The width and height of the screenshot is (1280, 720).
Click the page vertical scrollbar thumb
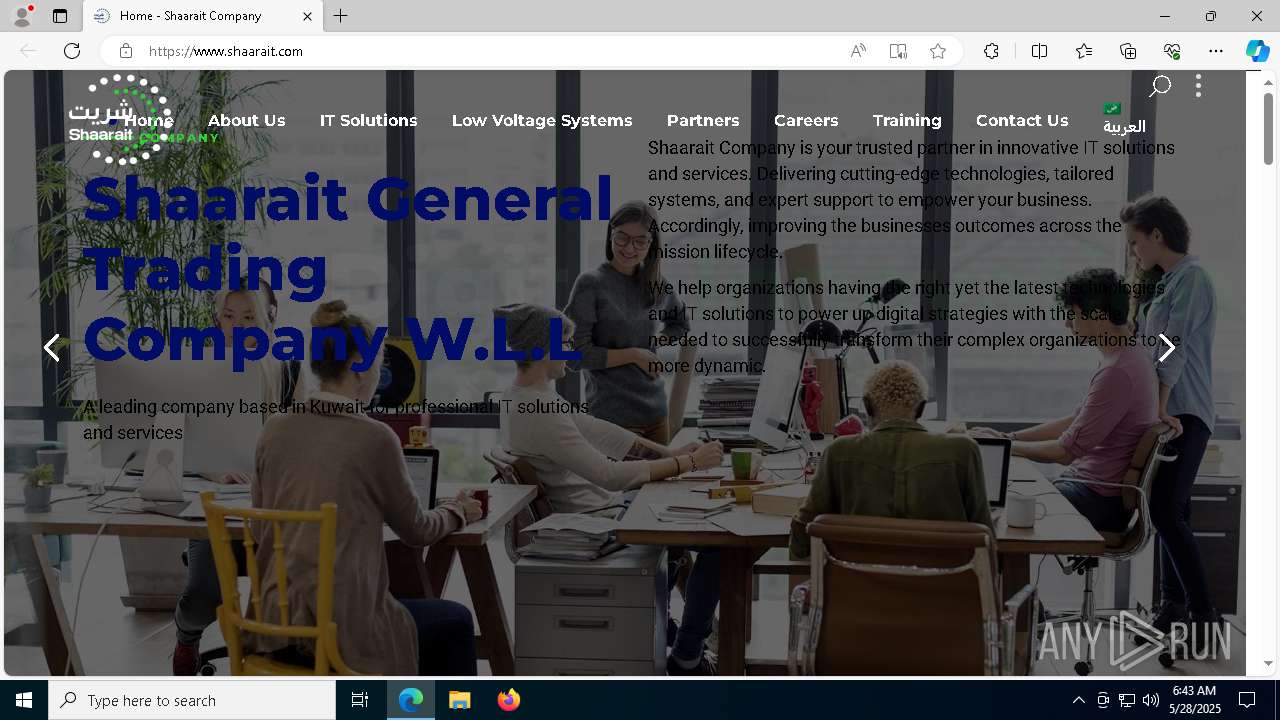1268,129
